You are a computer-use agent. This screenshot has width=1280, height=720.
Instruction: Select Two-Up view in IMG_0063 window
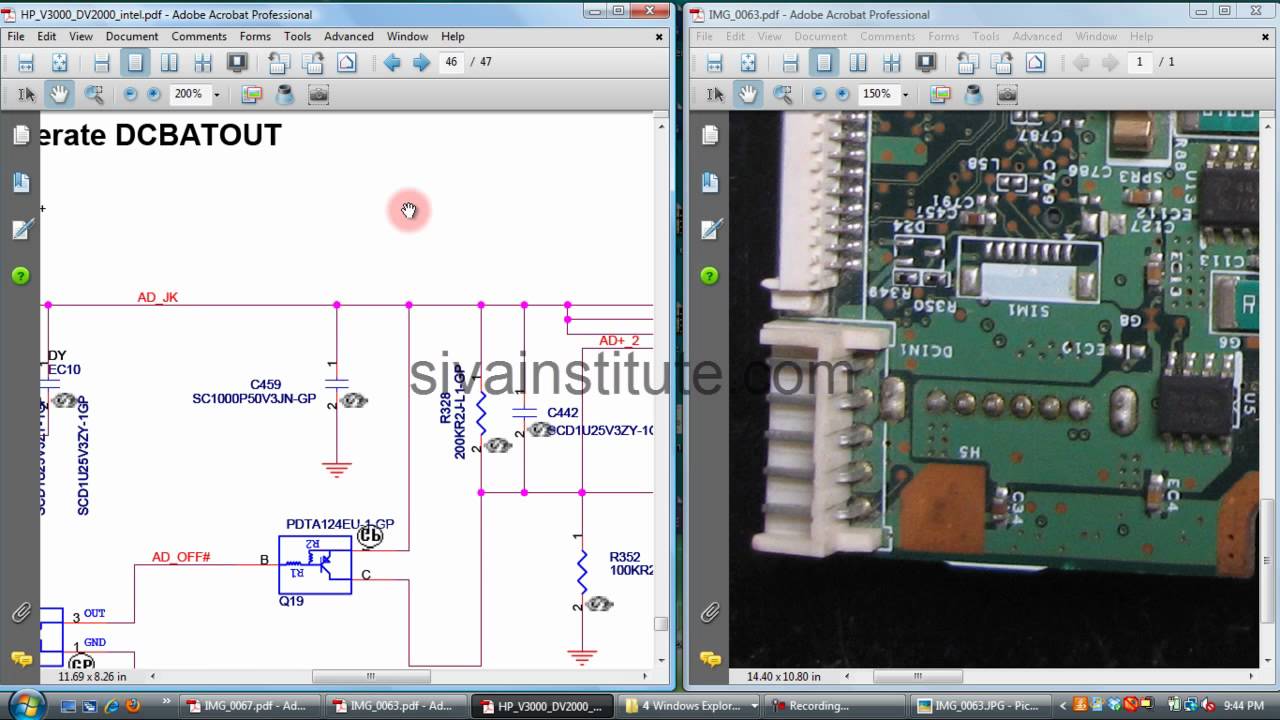858,63
